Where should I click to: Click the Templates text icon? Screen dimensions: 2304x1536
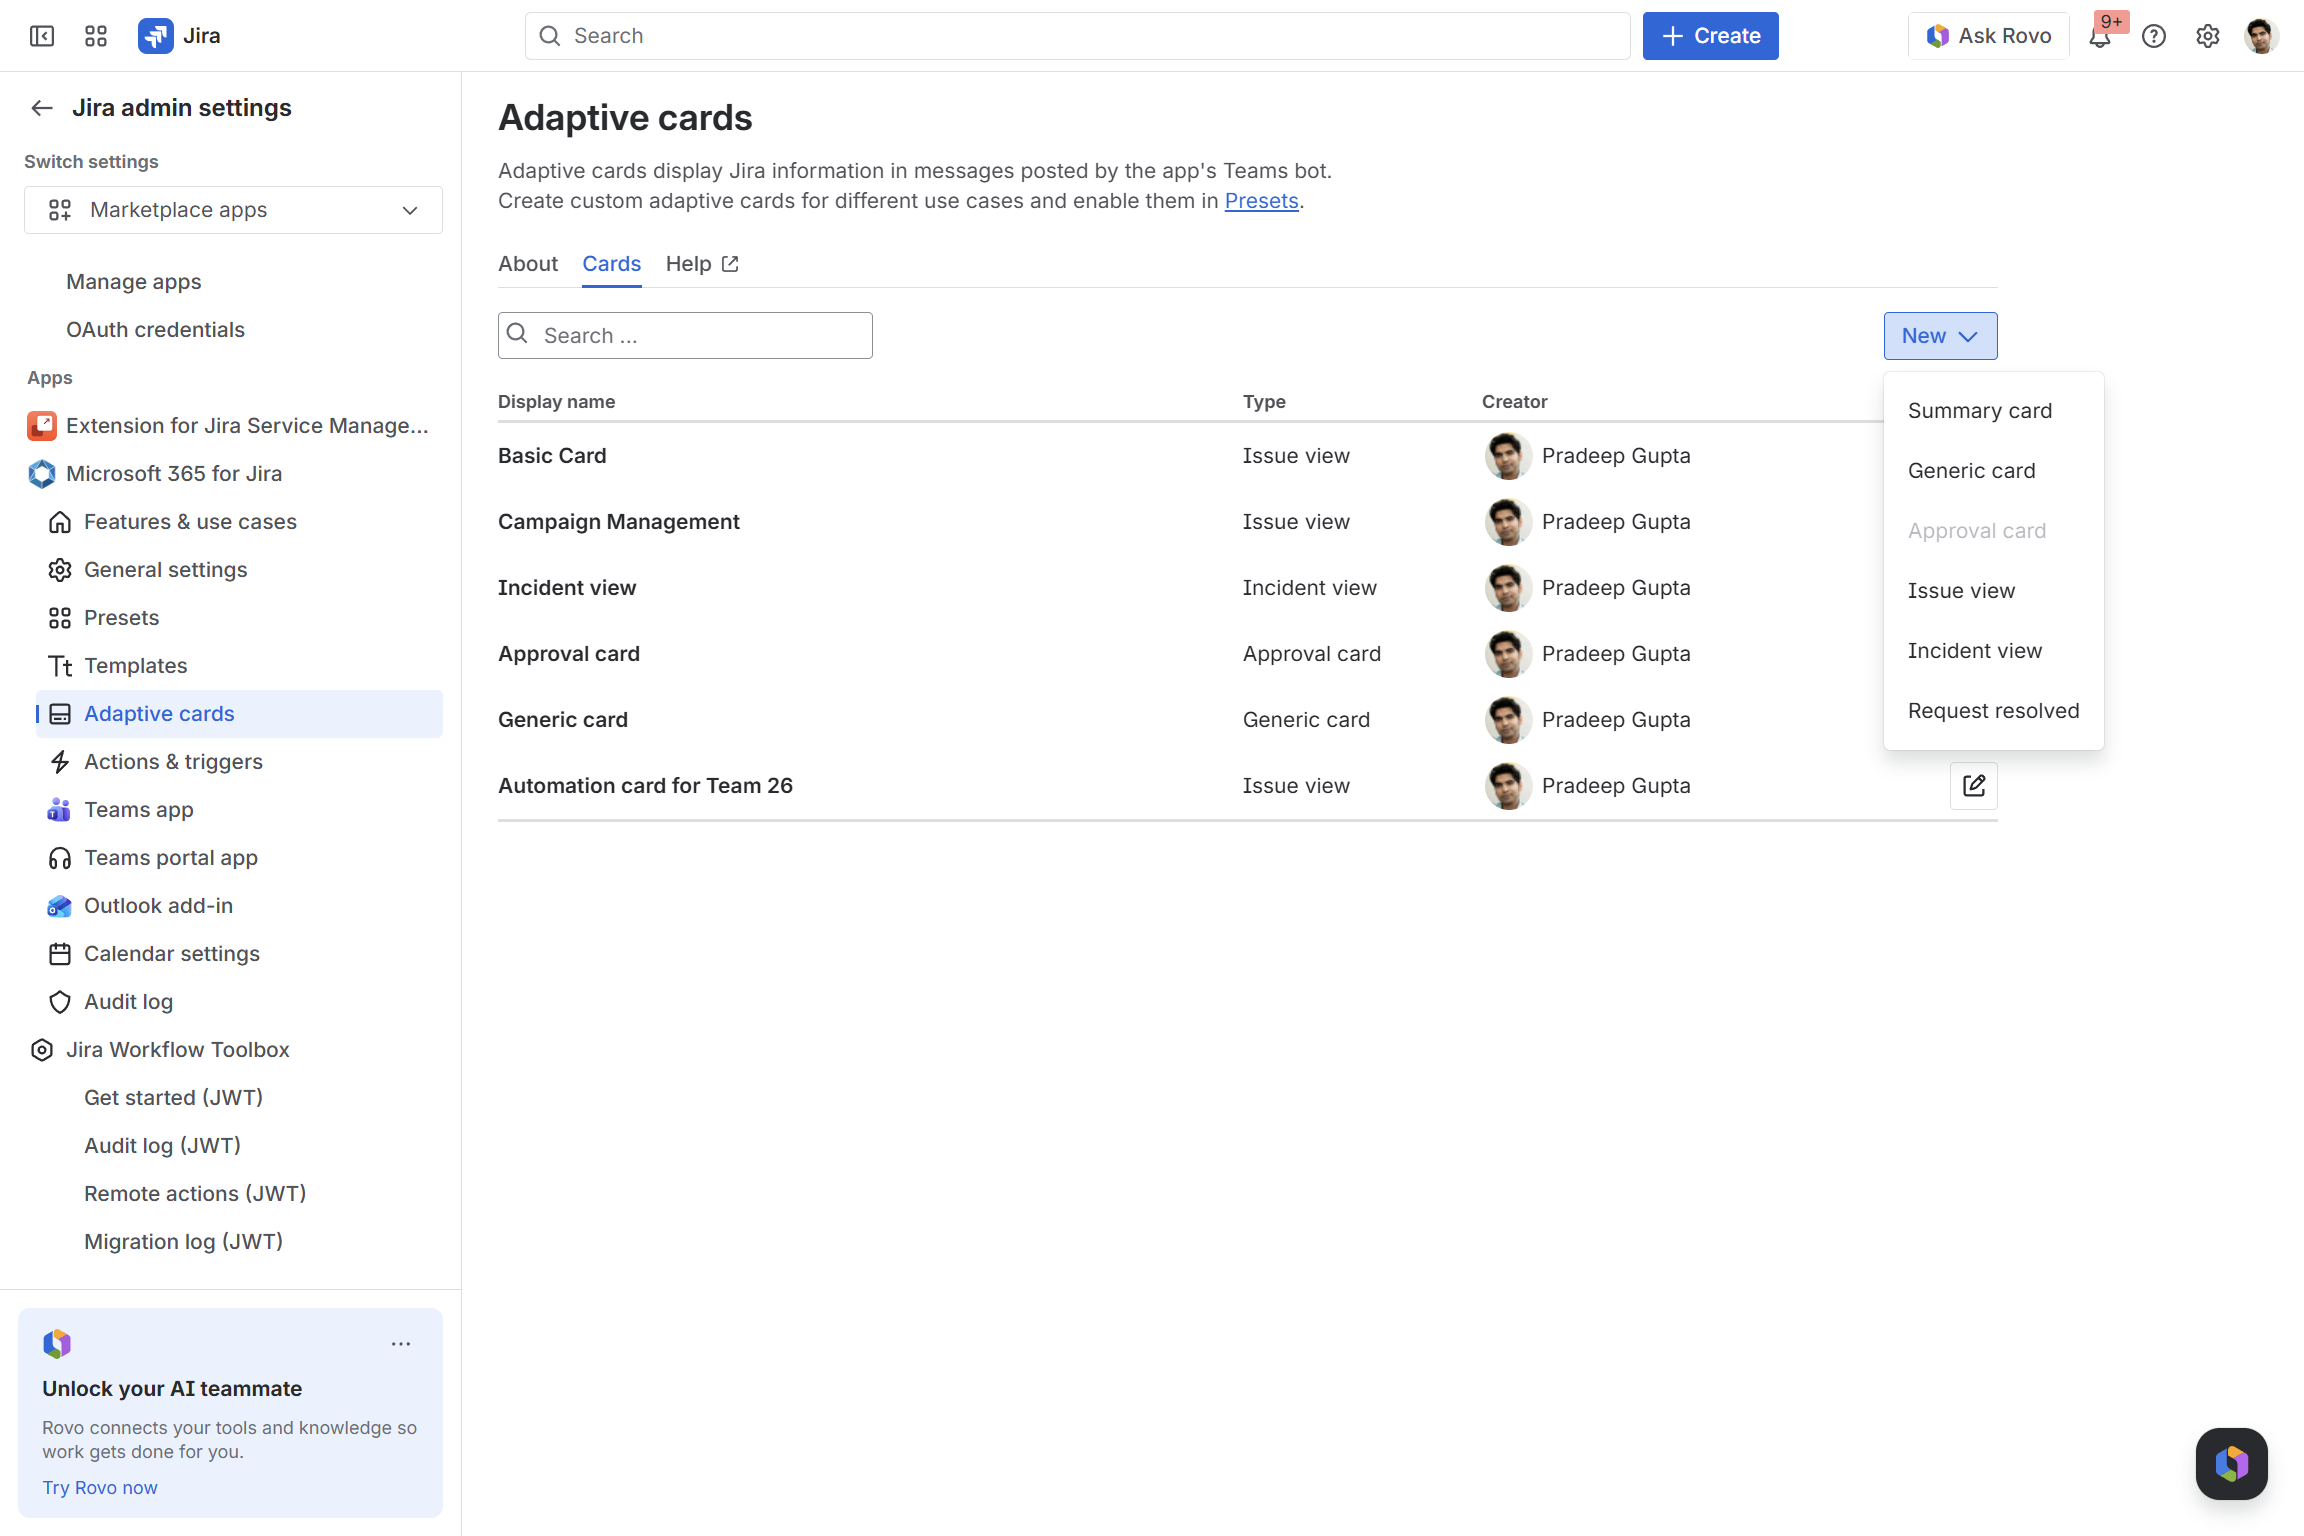click(60, 666)
